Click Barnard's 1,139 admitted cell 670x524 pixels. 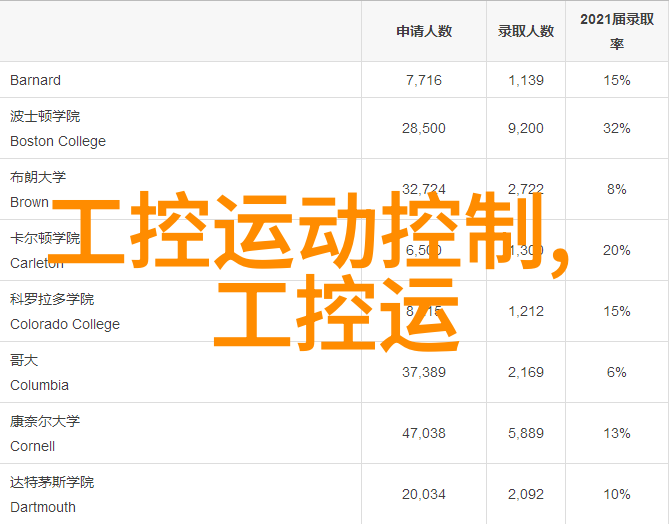pos(526,80)
